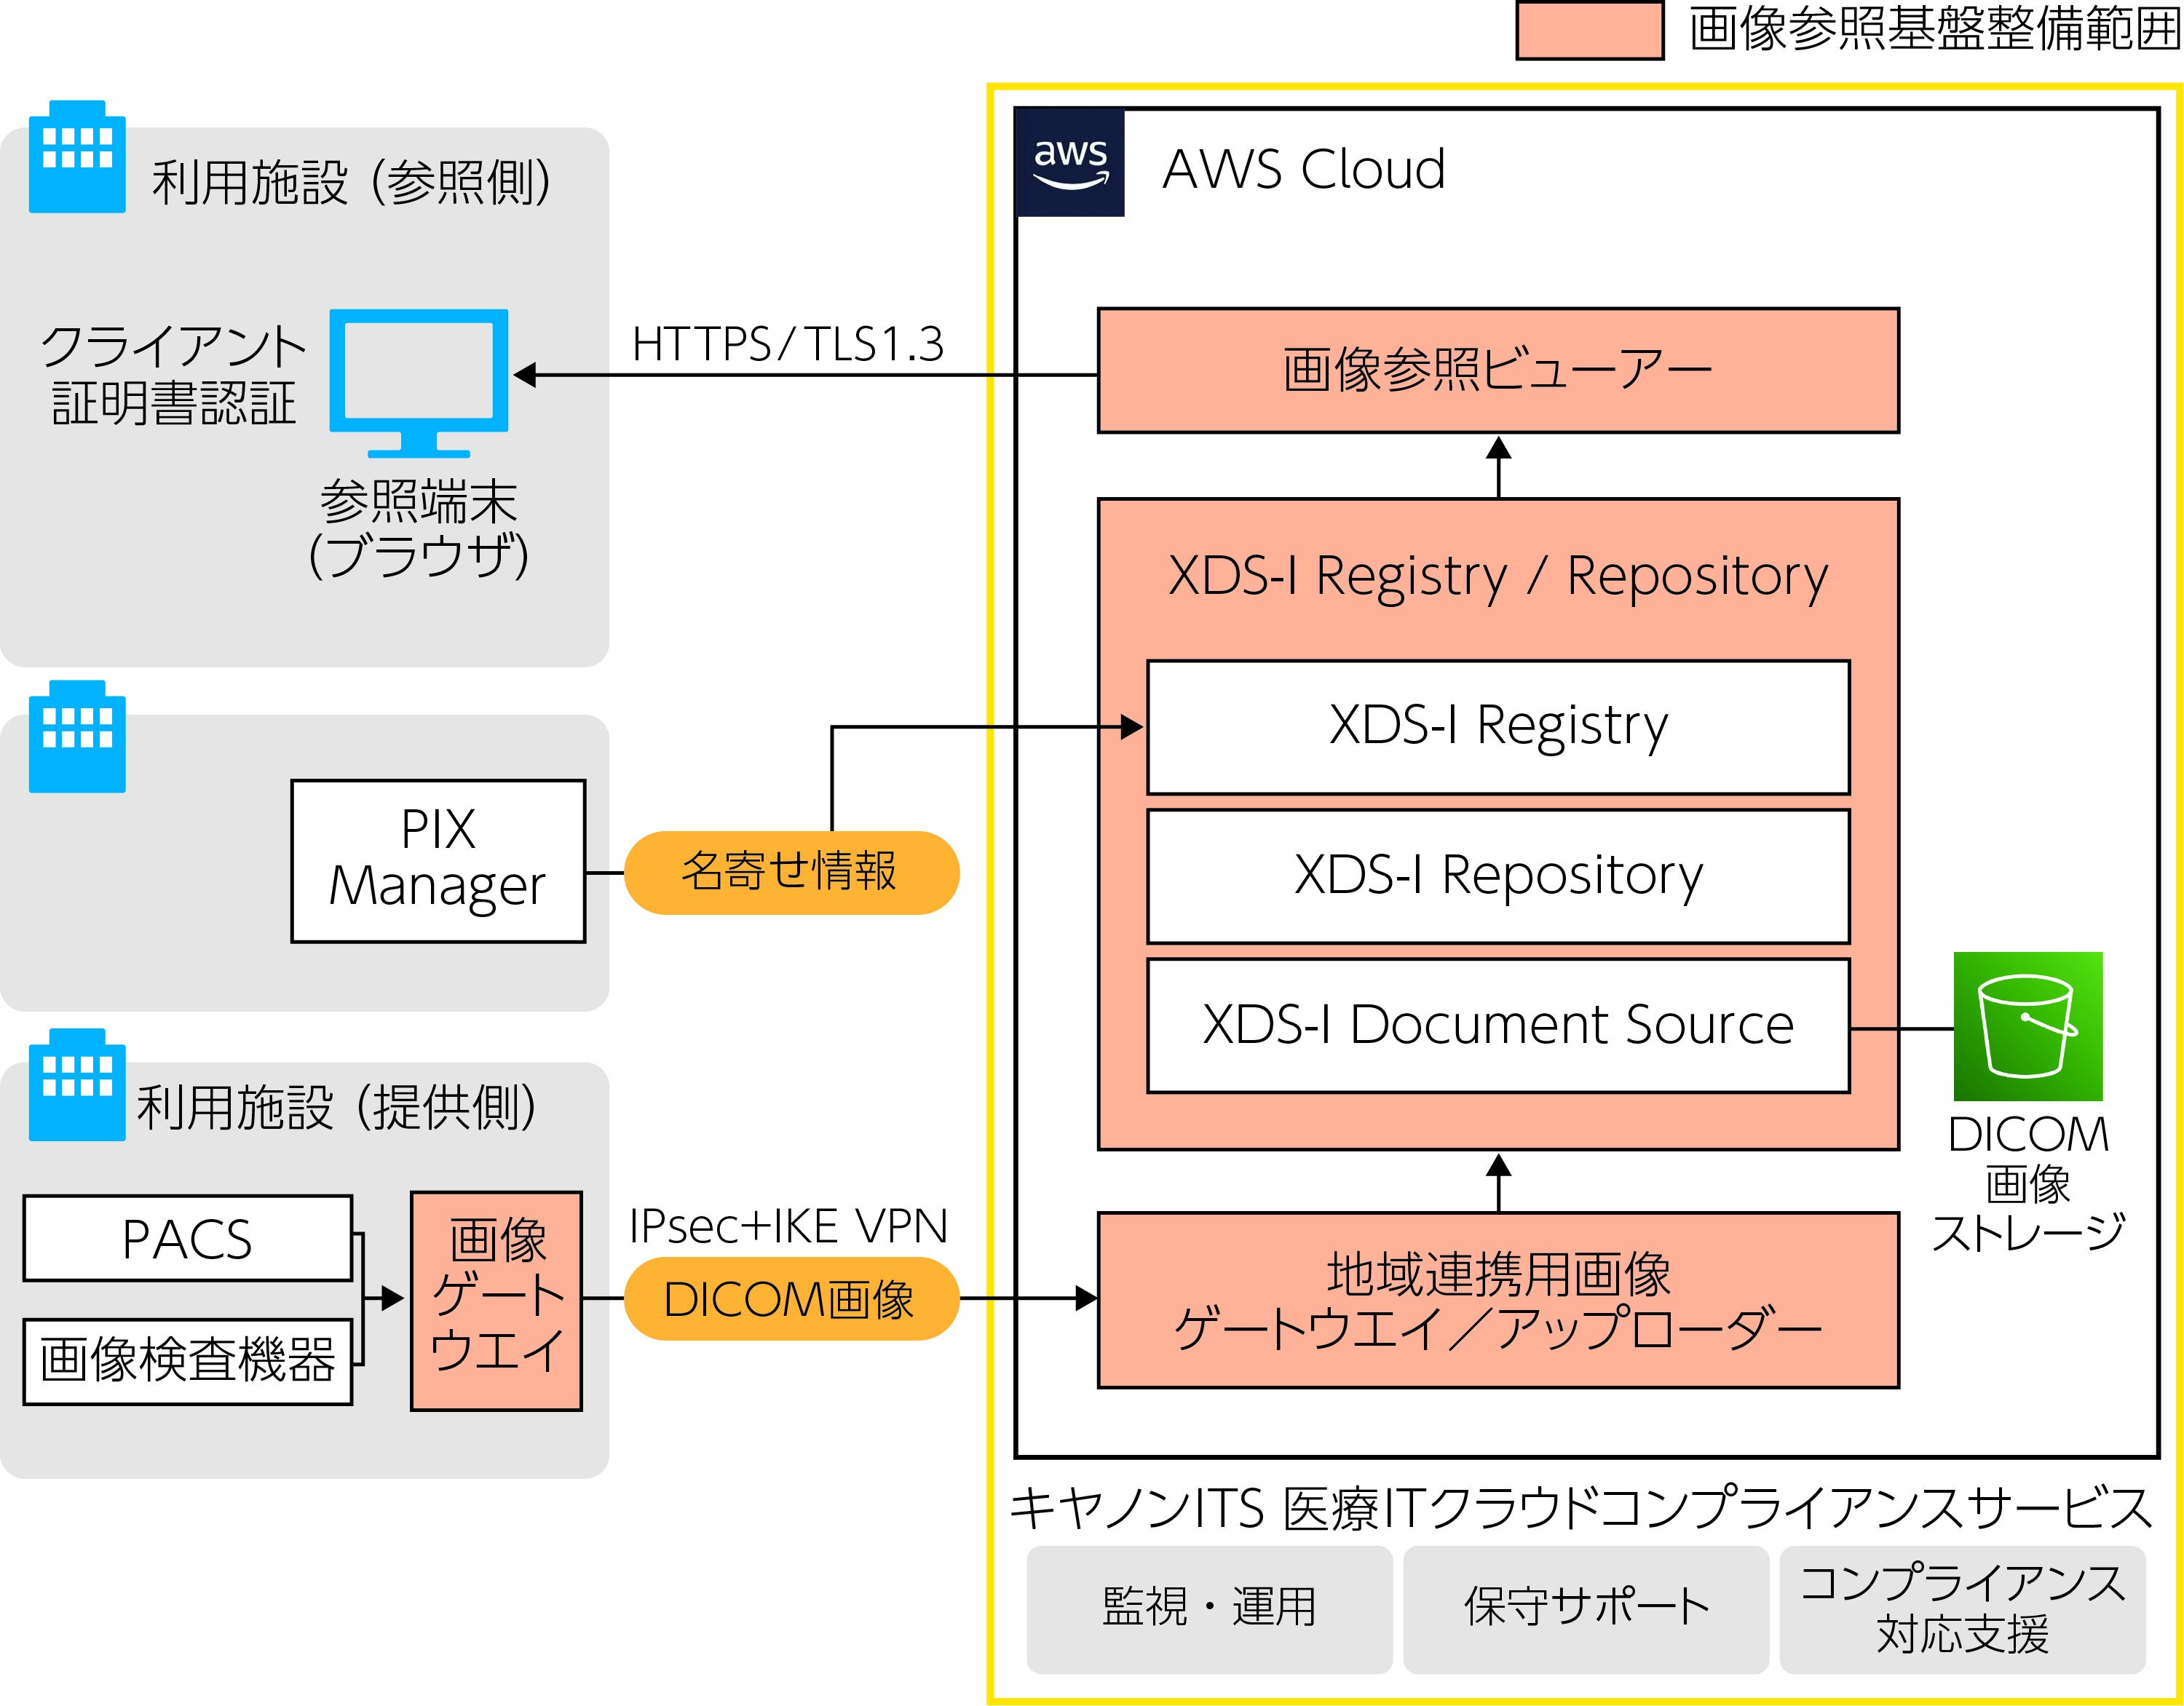Image resolution: width=2184 pixels, height=1706 pixels.
Task: Select the XDS-I Registry box
Action: click(x=1497, y=726)
